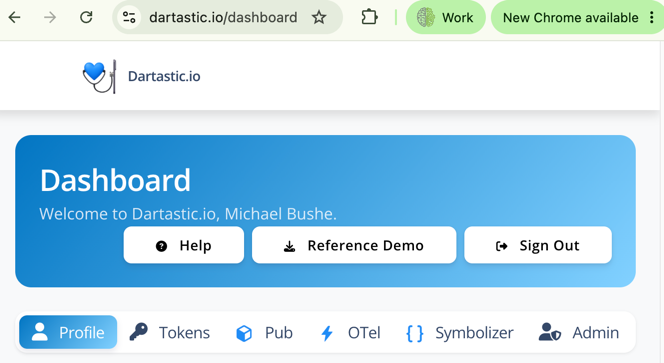Switch to the Tokens tab
The width and height of the screenshot is (664, 363).
[x=170, y=333]
